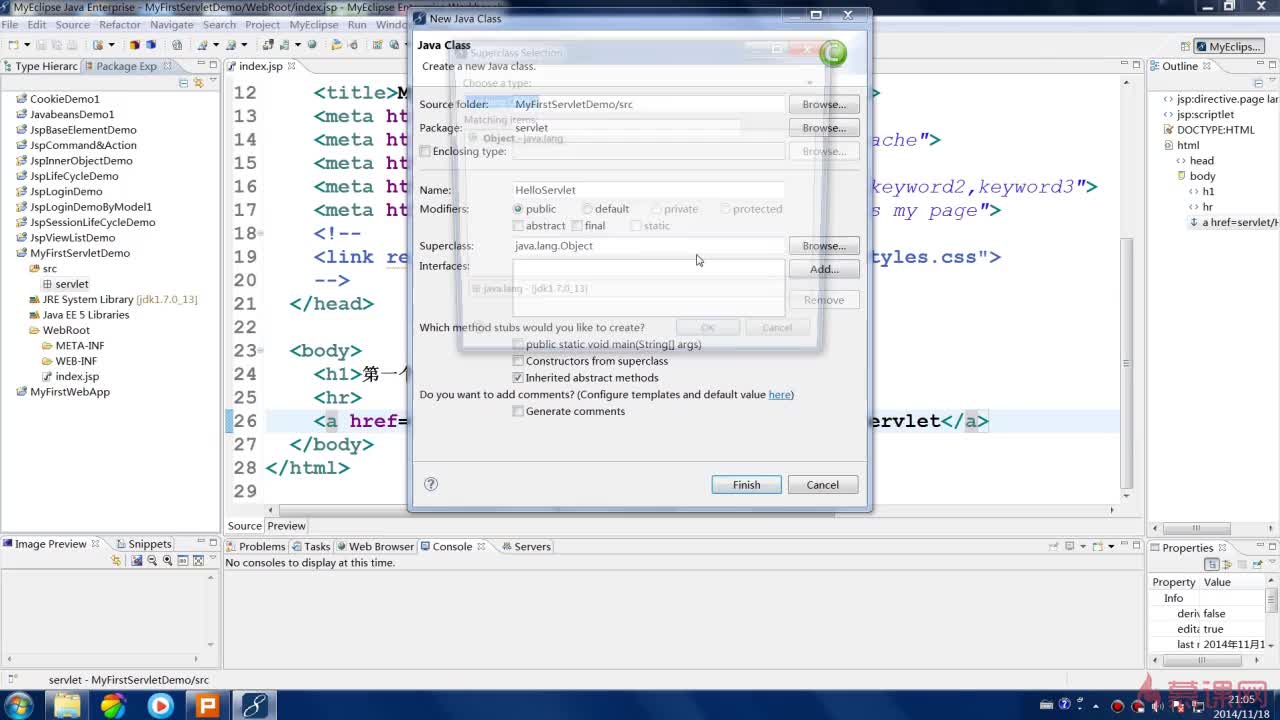Open the Refactor menu
The width and height of the screenshot is (1280, 720).
tap(120, 25)
